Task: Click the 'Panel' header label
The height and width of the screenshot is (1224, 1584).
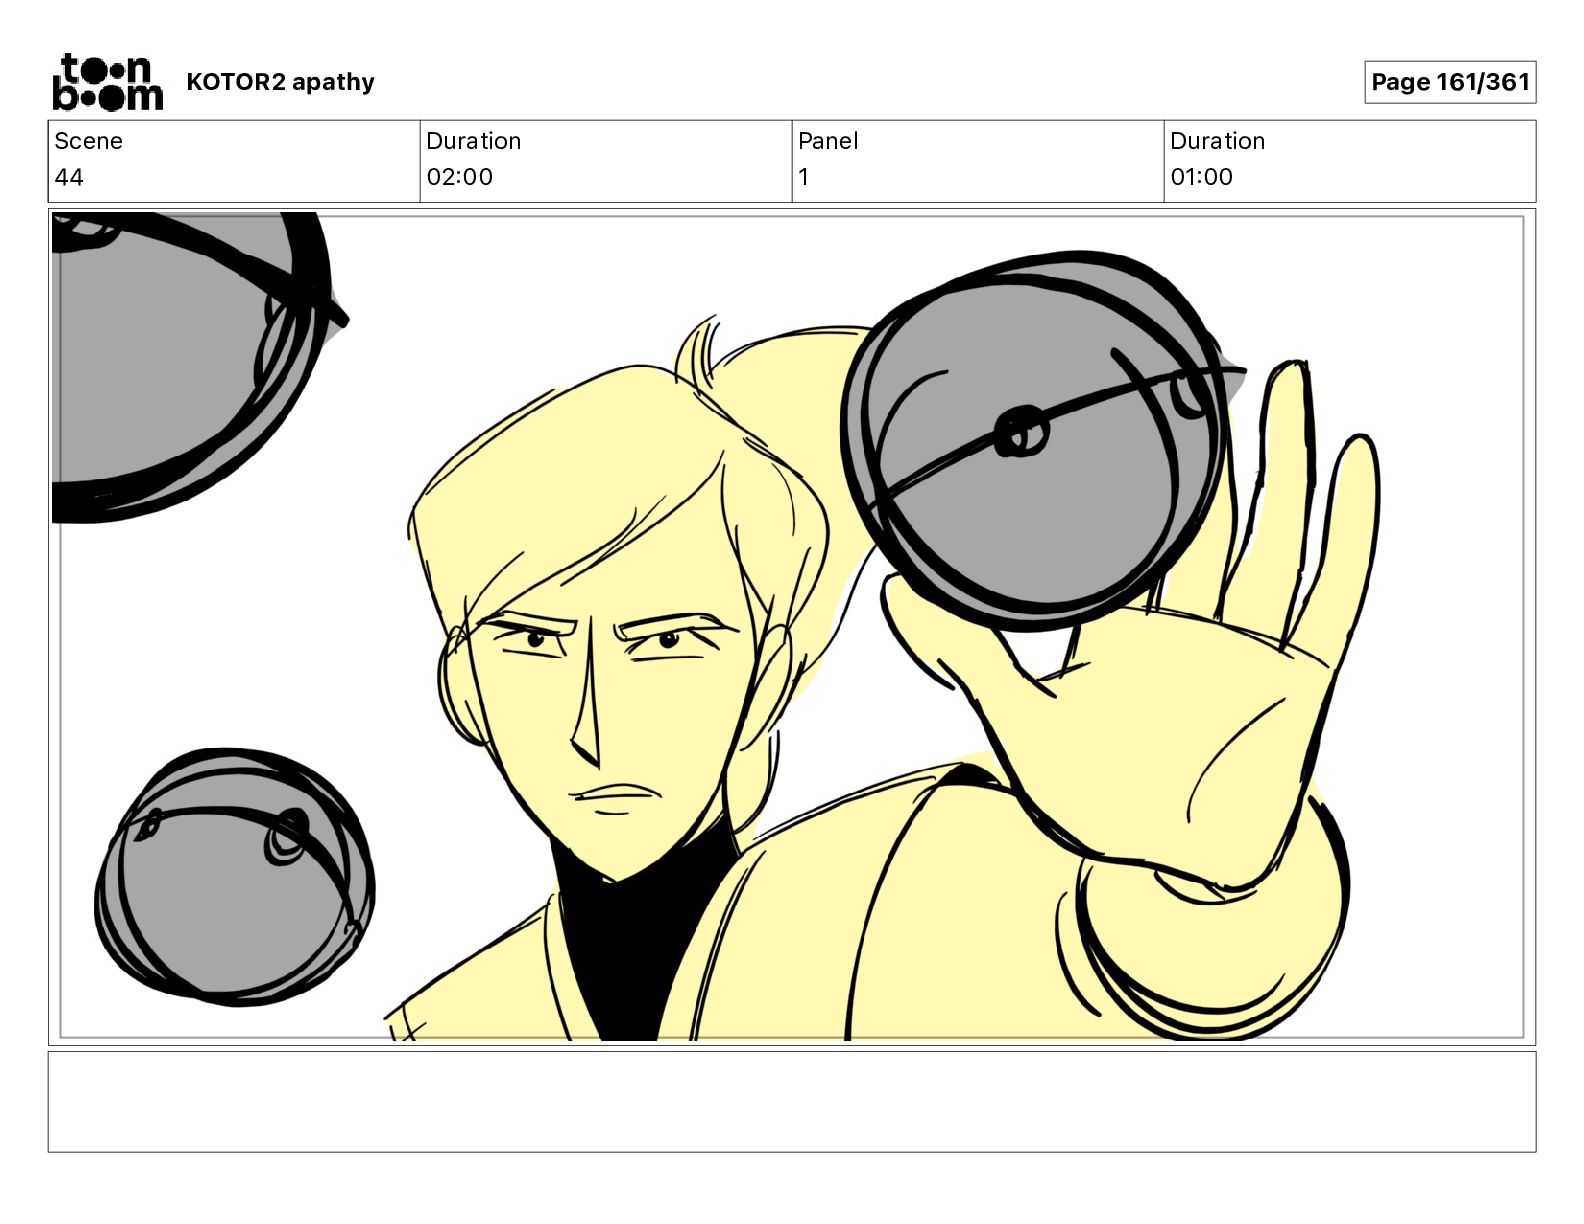Action: tap(828, 141)
